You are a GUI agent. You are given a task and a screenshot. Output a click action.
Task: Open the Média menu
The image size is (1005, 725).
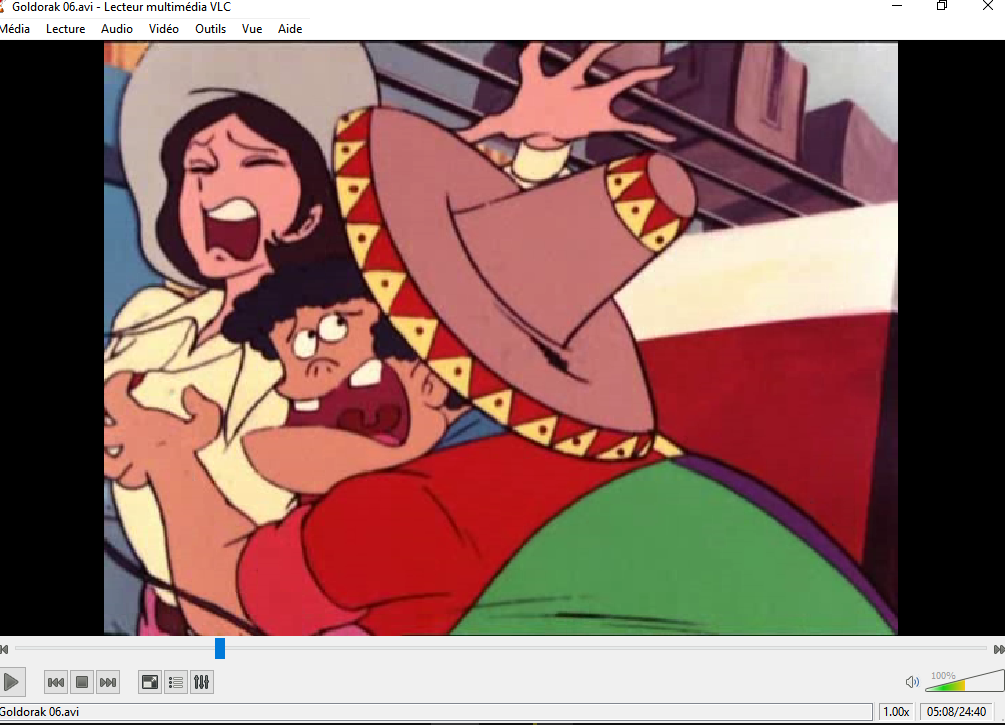click(15, 29)
